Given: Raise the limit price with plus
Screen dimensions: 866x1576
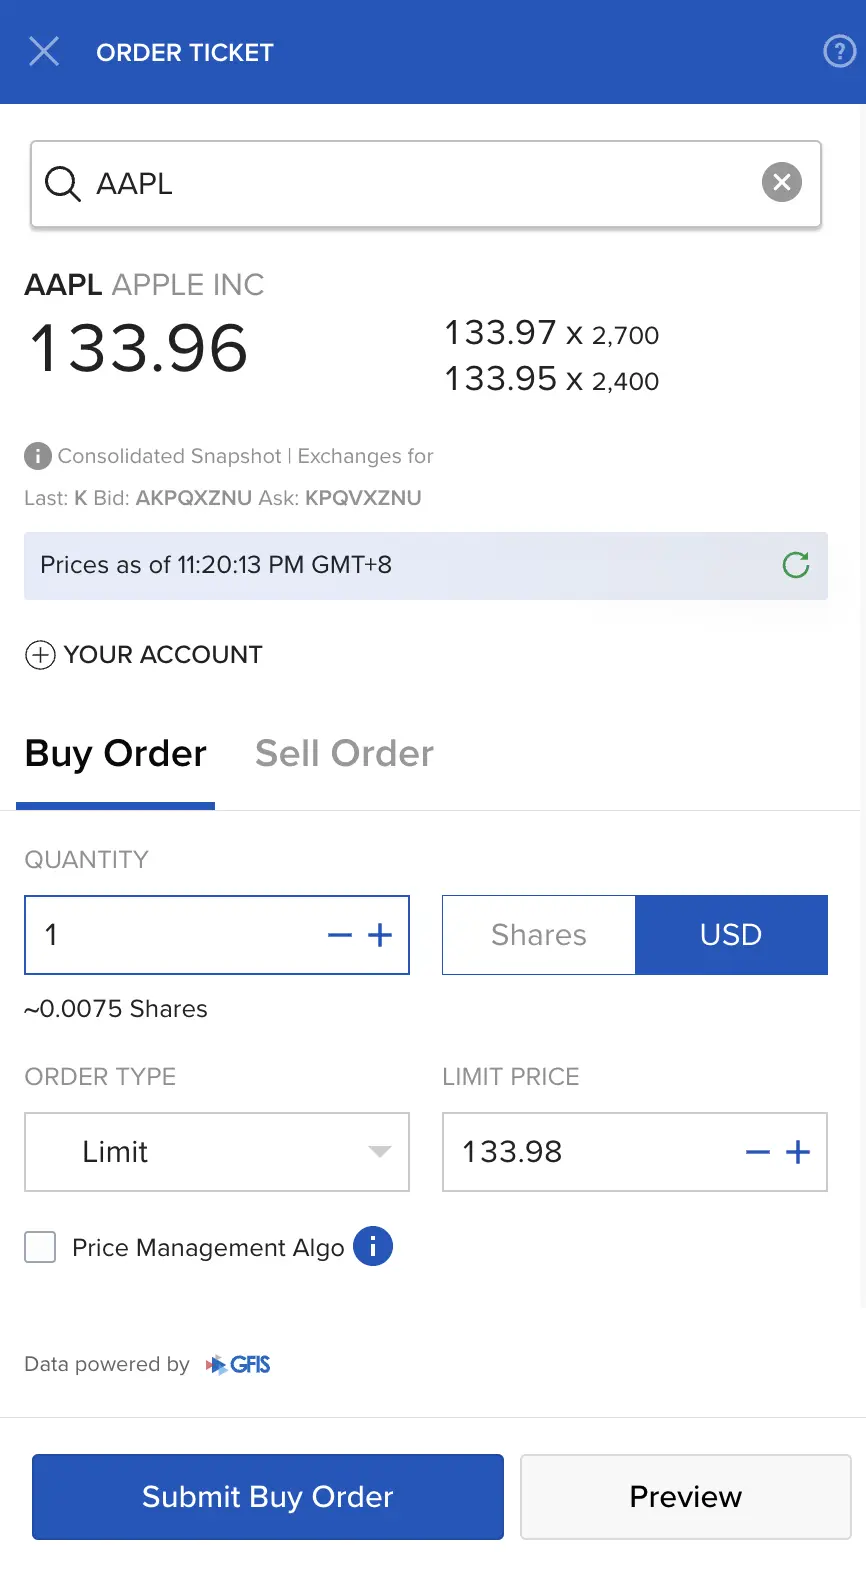Looking at the screenshot, I should pyautogui.click(x=798, y=1153).
